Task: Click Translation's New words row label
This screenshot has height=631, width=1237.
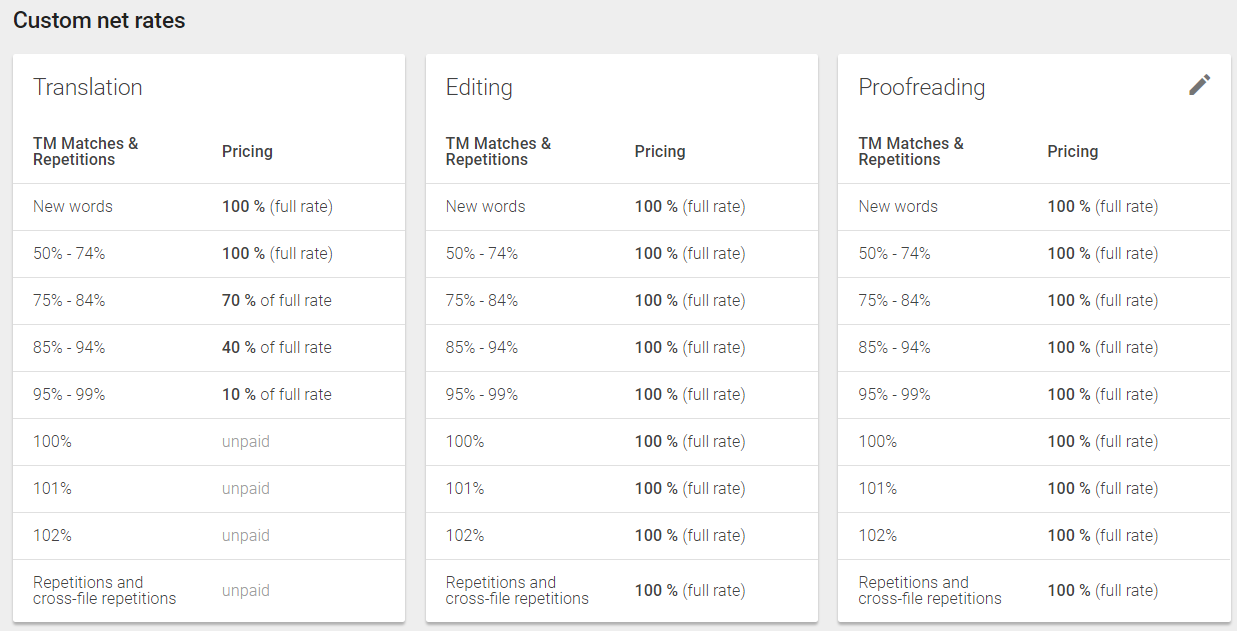Action: (x=73, y=206)
